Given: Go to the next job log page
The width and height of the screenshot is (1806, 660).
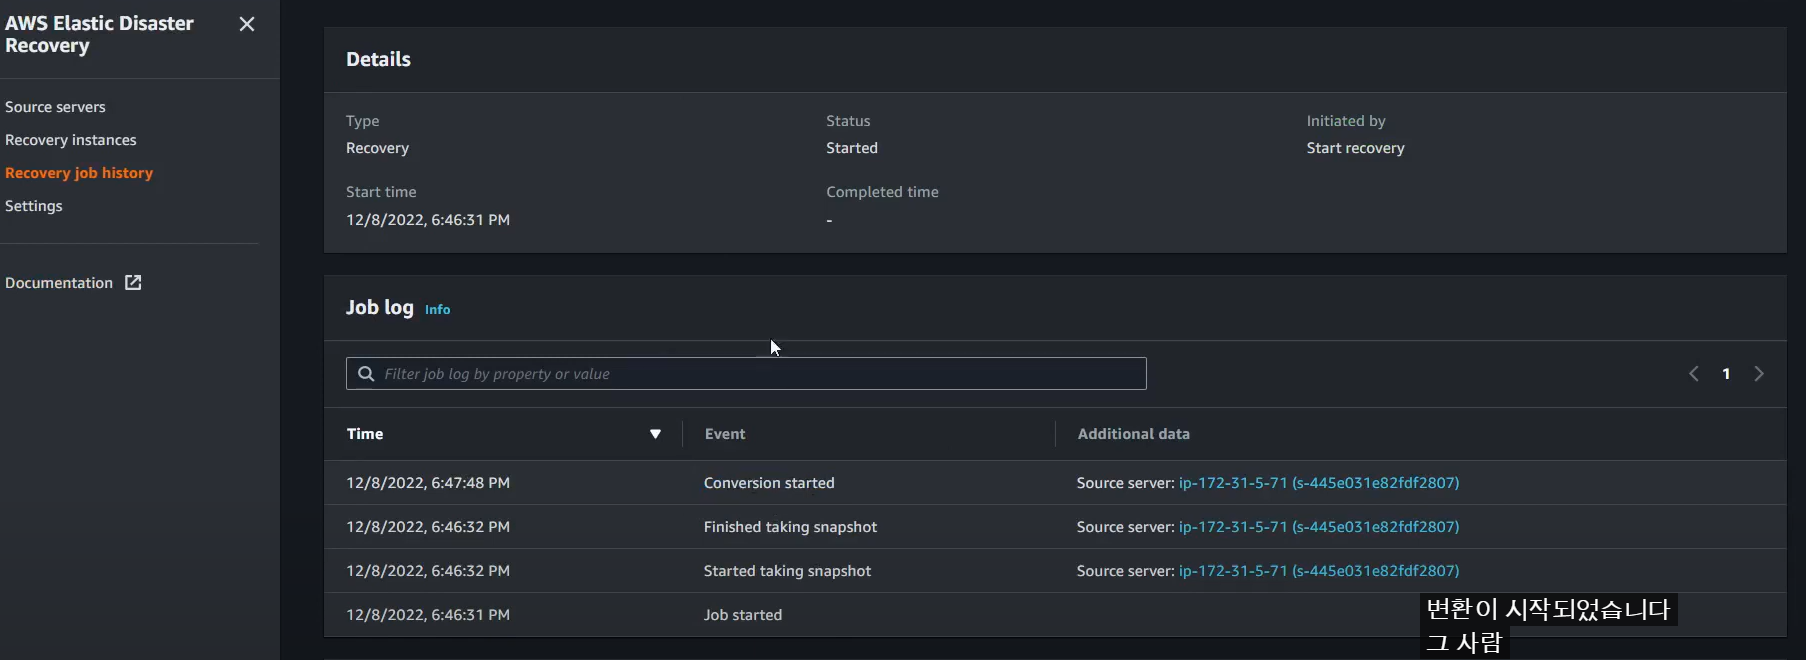Looking at the screenshot, I should point(1759,374).
